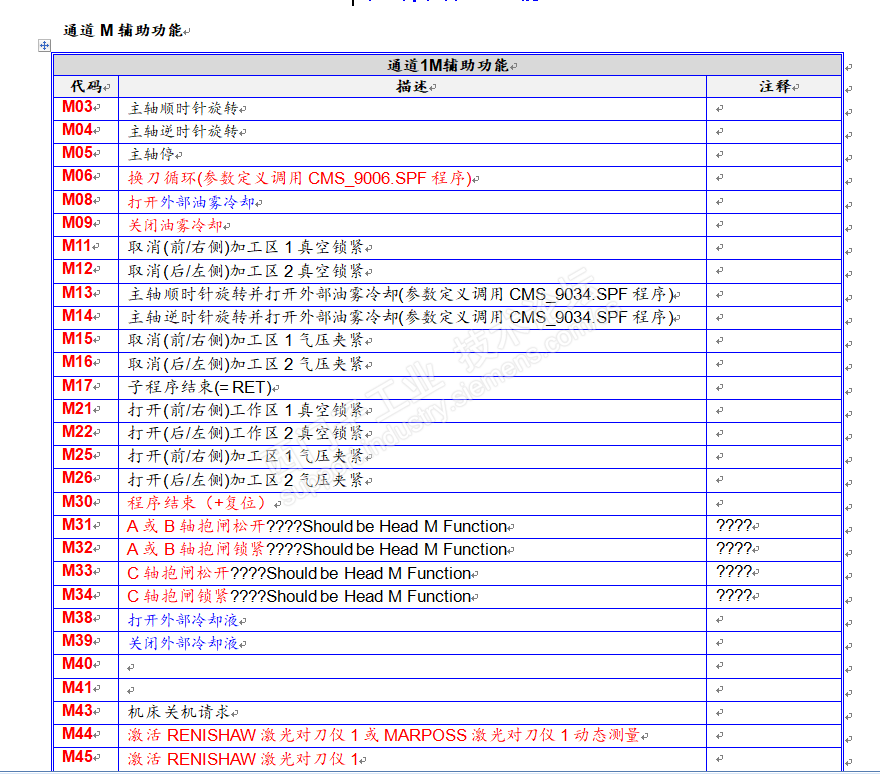Screen dimensions: 880x774
Task: Click M33 description C 轴抱闸松开
Action: [178, 574]
